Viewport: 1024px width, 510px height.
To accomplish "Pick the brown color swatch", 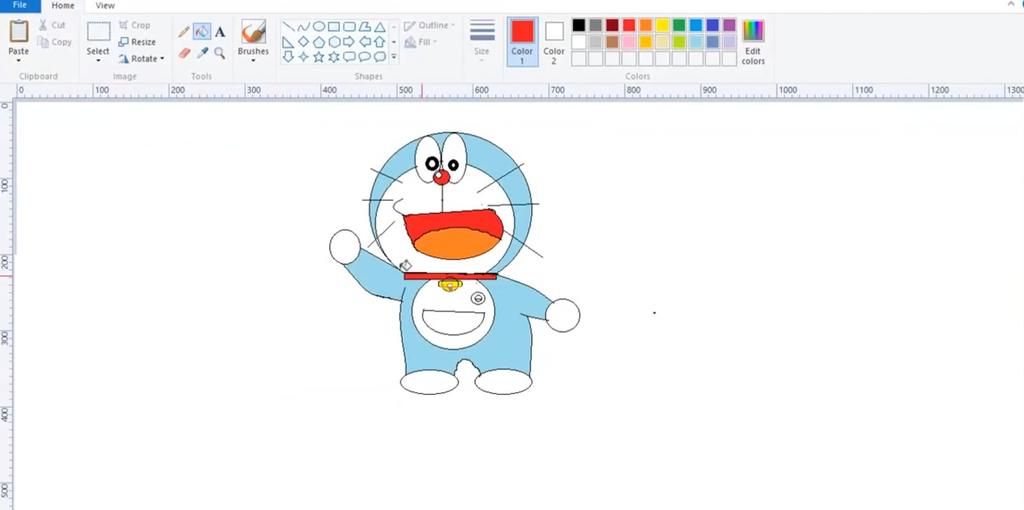I will click(x=612, y=42).
